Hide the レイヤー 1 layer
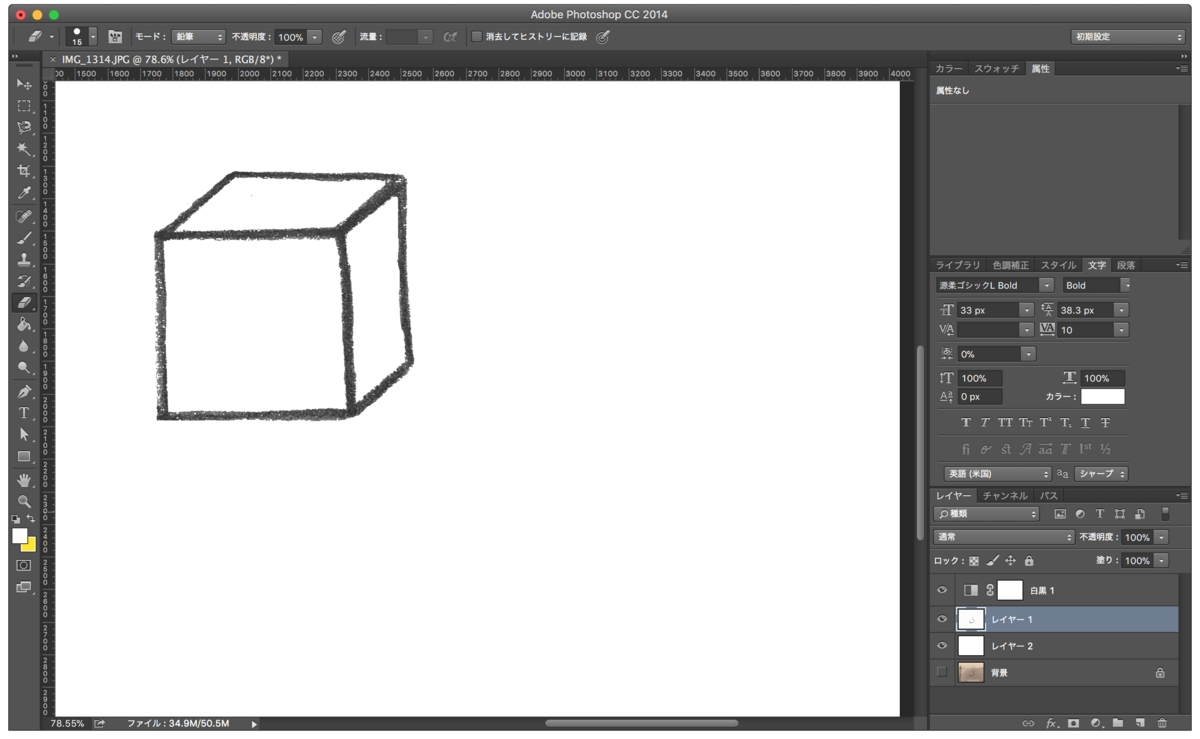 pyautogui.click(x=942, y=619)
